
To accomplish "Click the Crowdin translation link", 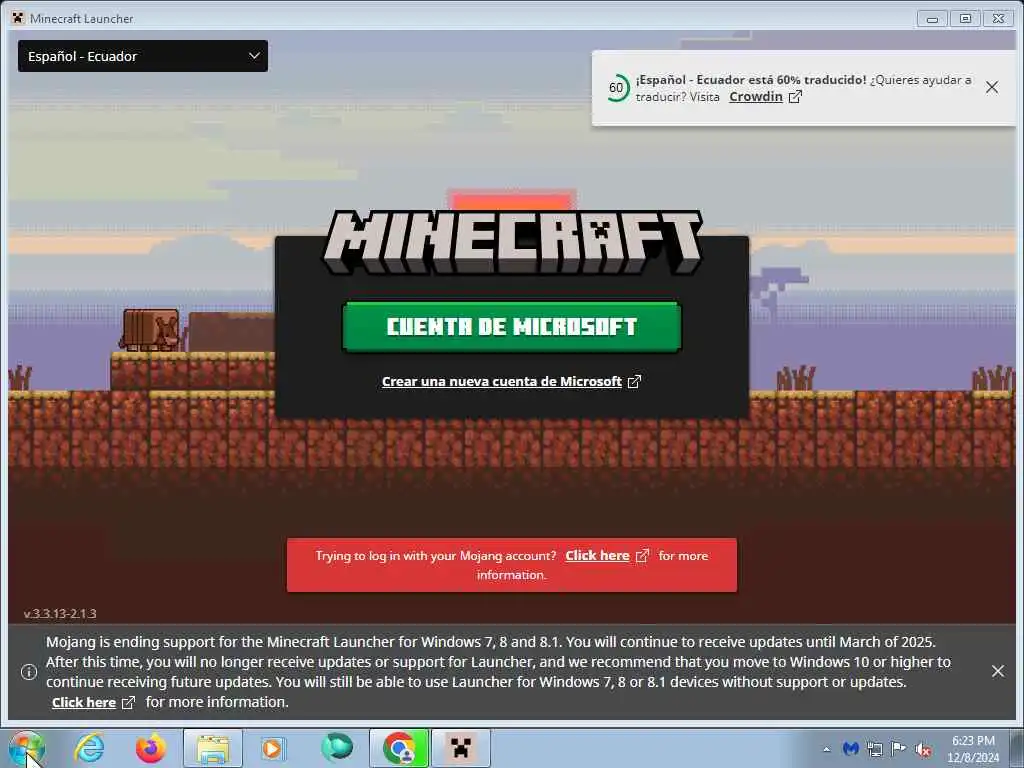I will pos(756,97).
